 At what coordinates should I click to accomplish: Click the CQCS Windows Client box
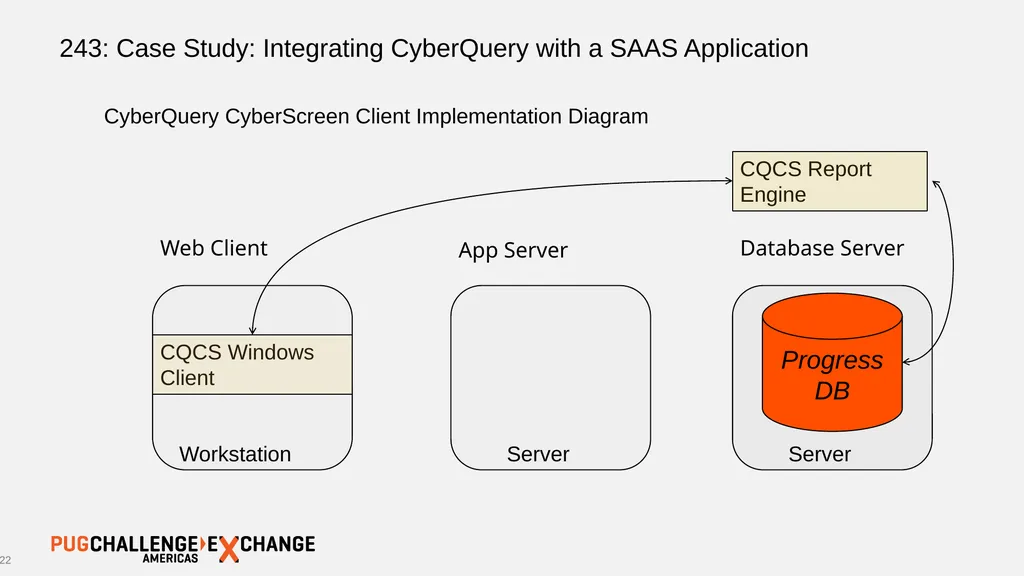tap(252, 364)
